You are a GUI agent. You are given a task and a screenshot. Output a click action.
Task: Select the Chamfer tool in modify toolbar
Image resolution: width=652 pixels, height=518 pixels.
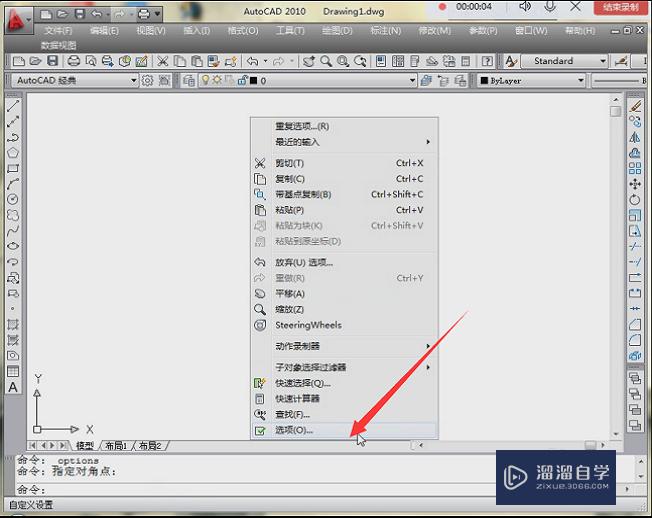pyautogui.click(x=635, y=324)
